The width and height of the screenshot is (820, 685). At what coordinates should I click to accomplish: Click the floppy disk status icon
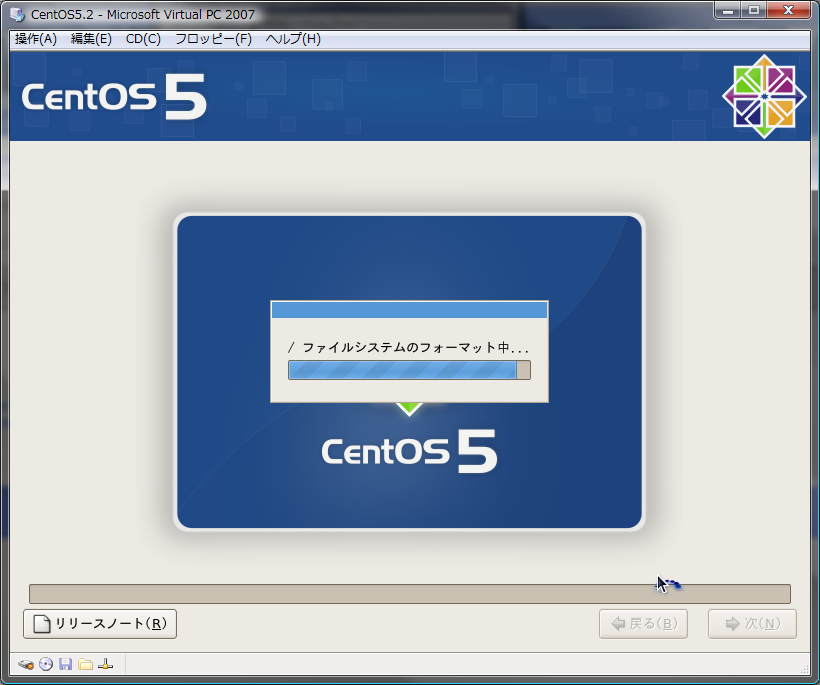[x=65, y=665]
